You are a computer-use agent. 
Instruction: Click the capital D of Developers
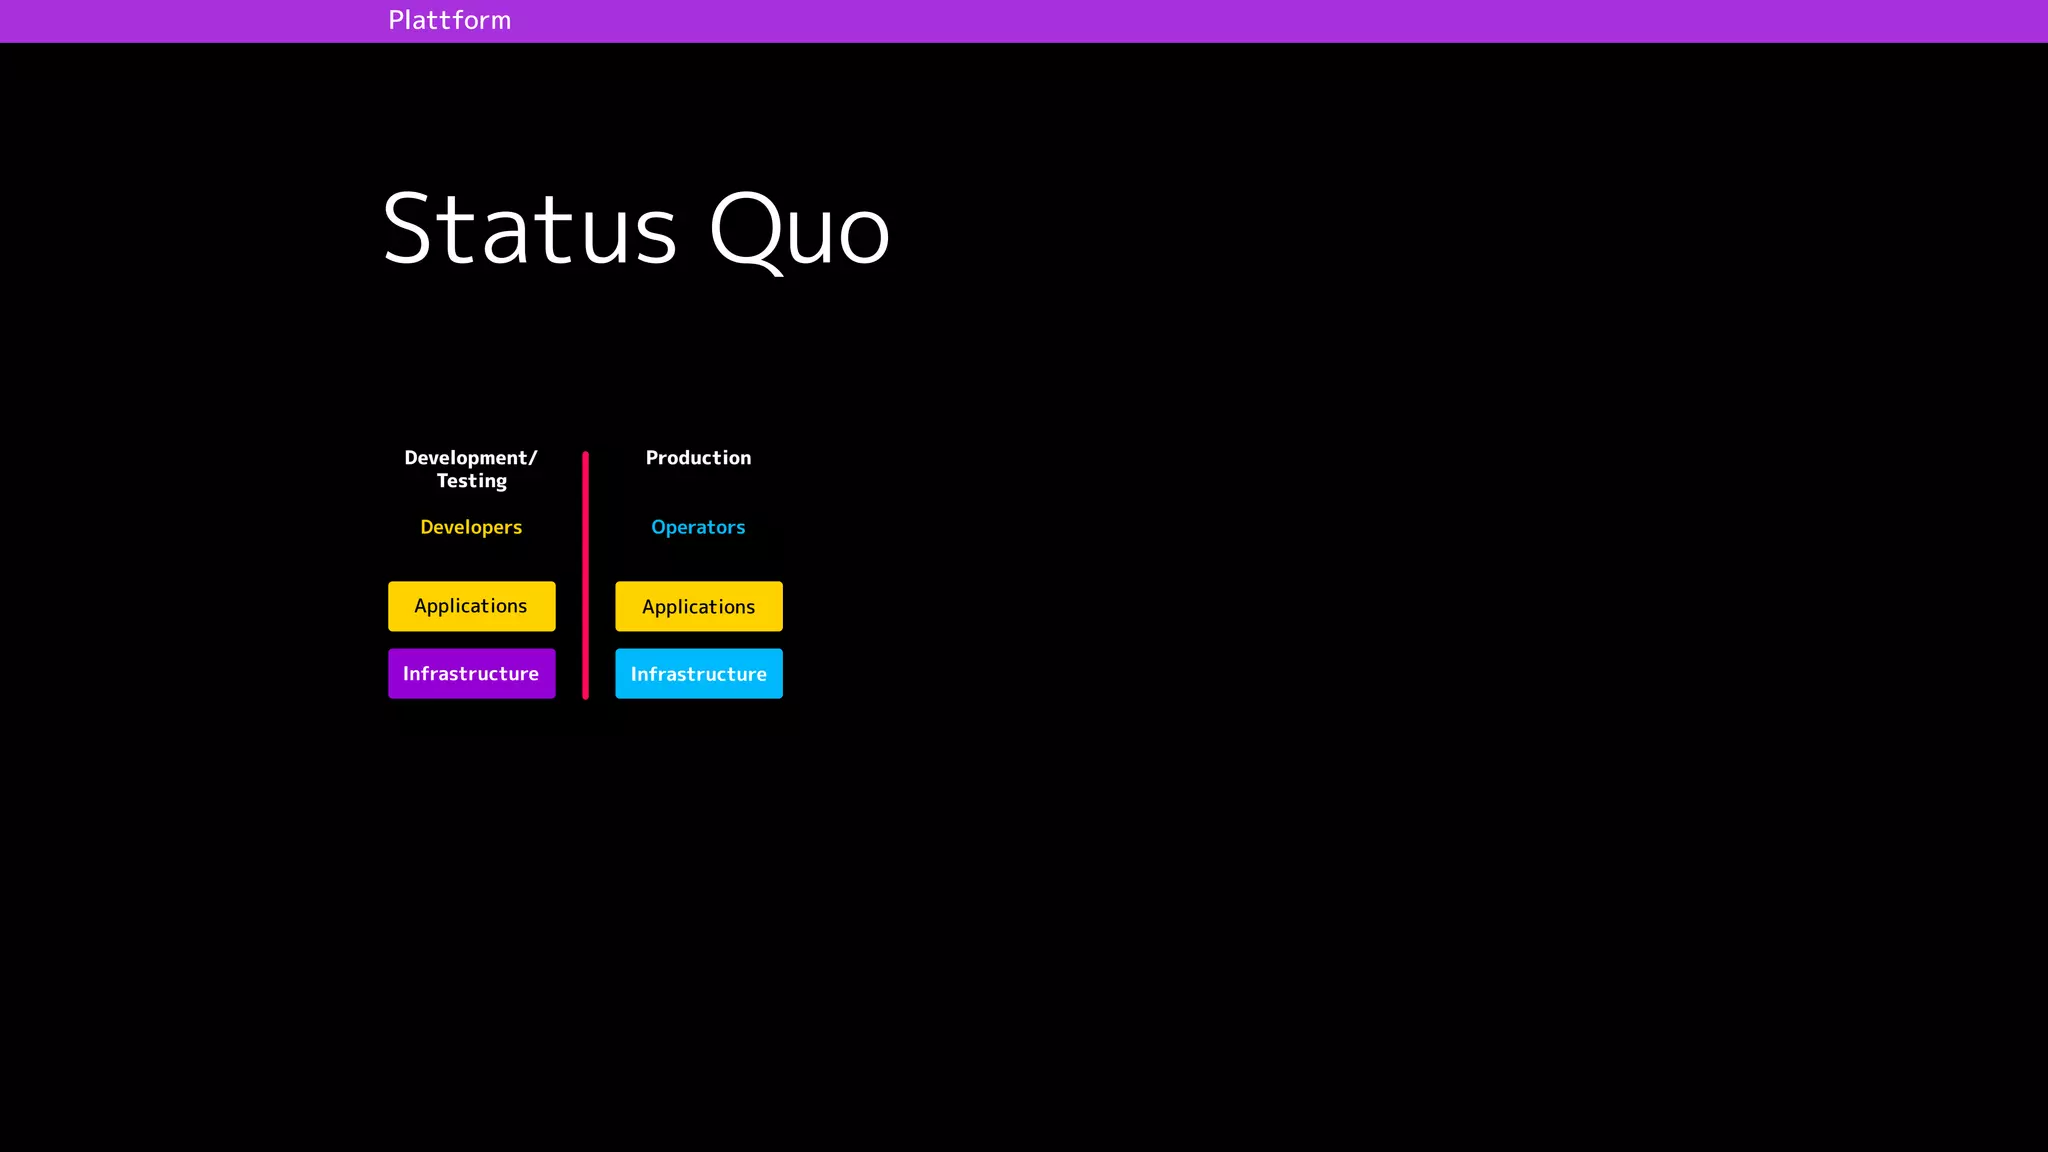tap(427, 527)
